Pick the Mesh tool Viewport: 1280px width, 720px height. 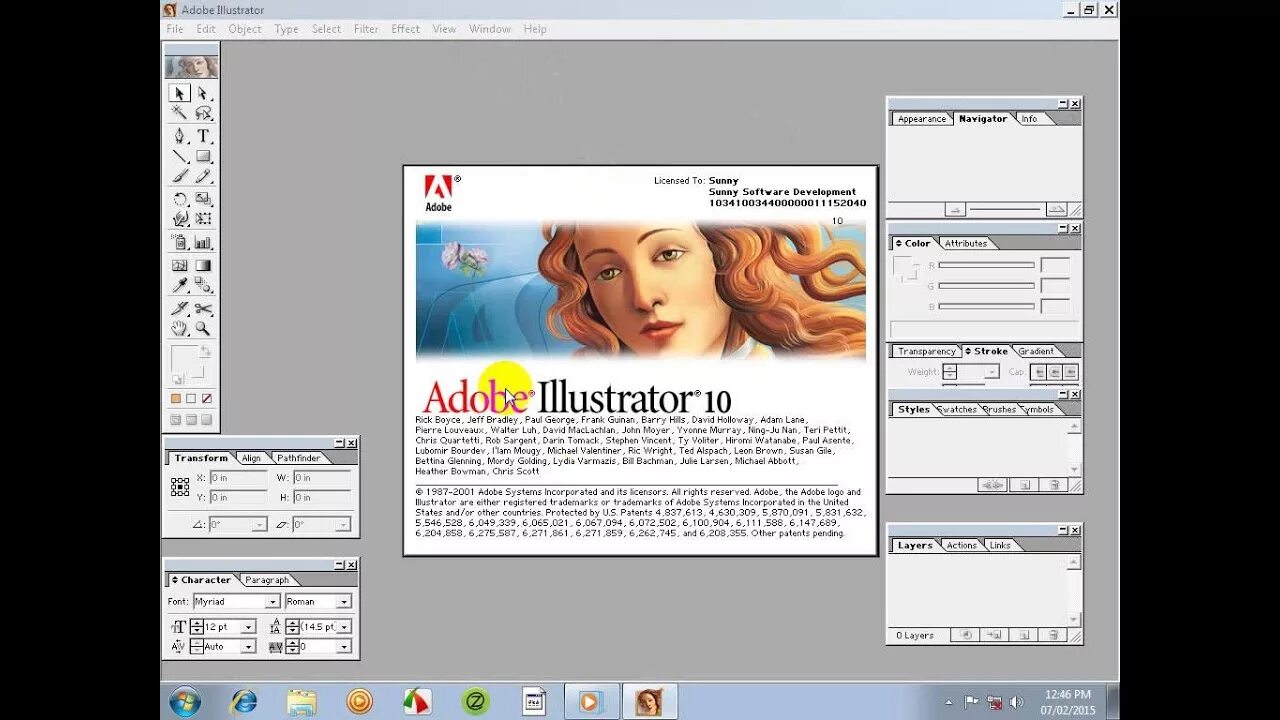click(180, 266)
